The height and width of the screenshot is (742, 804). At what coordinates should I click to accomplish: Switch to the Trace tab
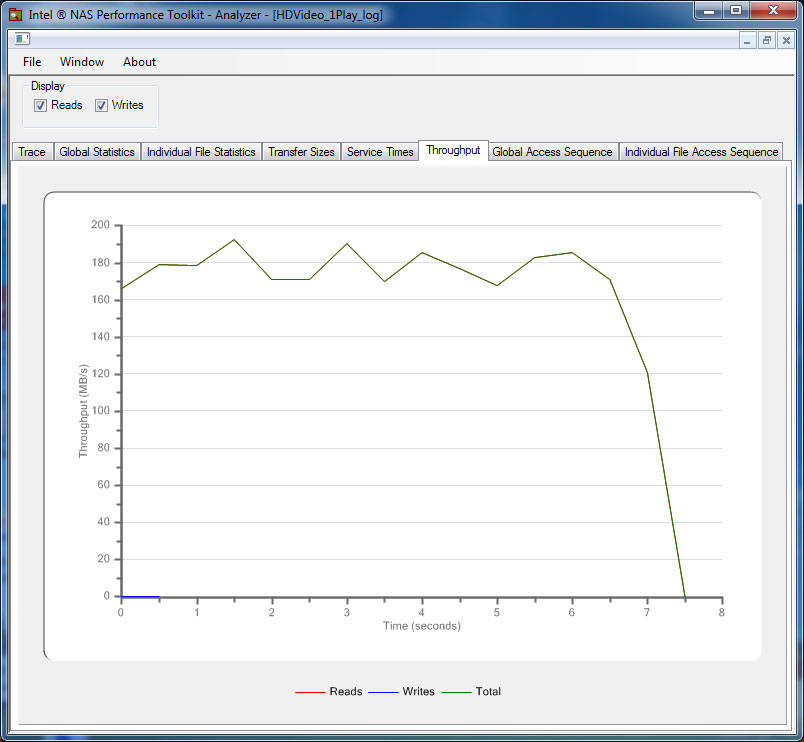tap(32, 152)
